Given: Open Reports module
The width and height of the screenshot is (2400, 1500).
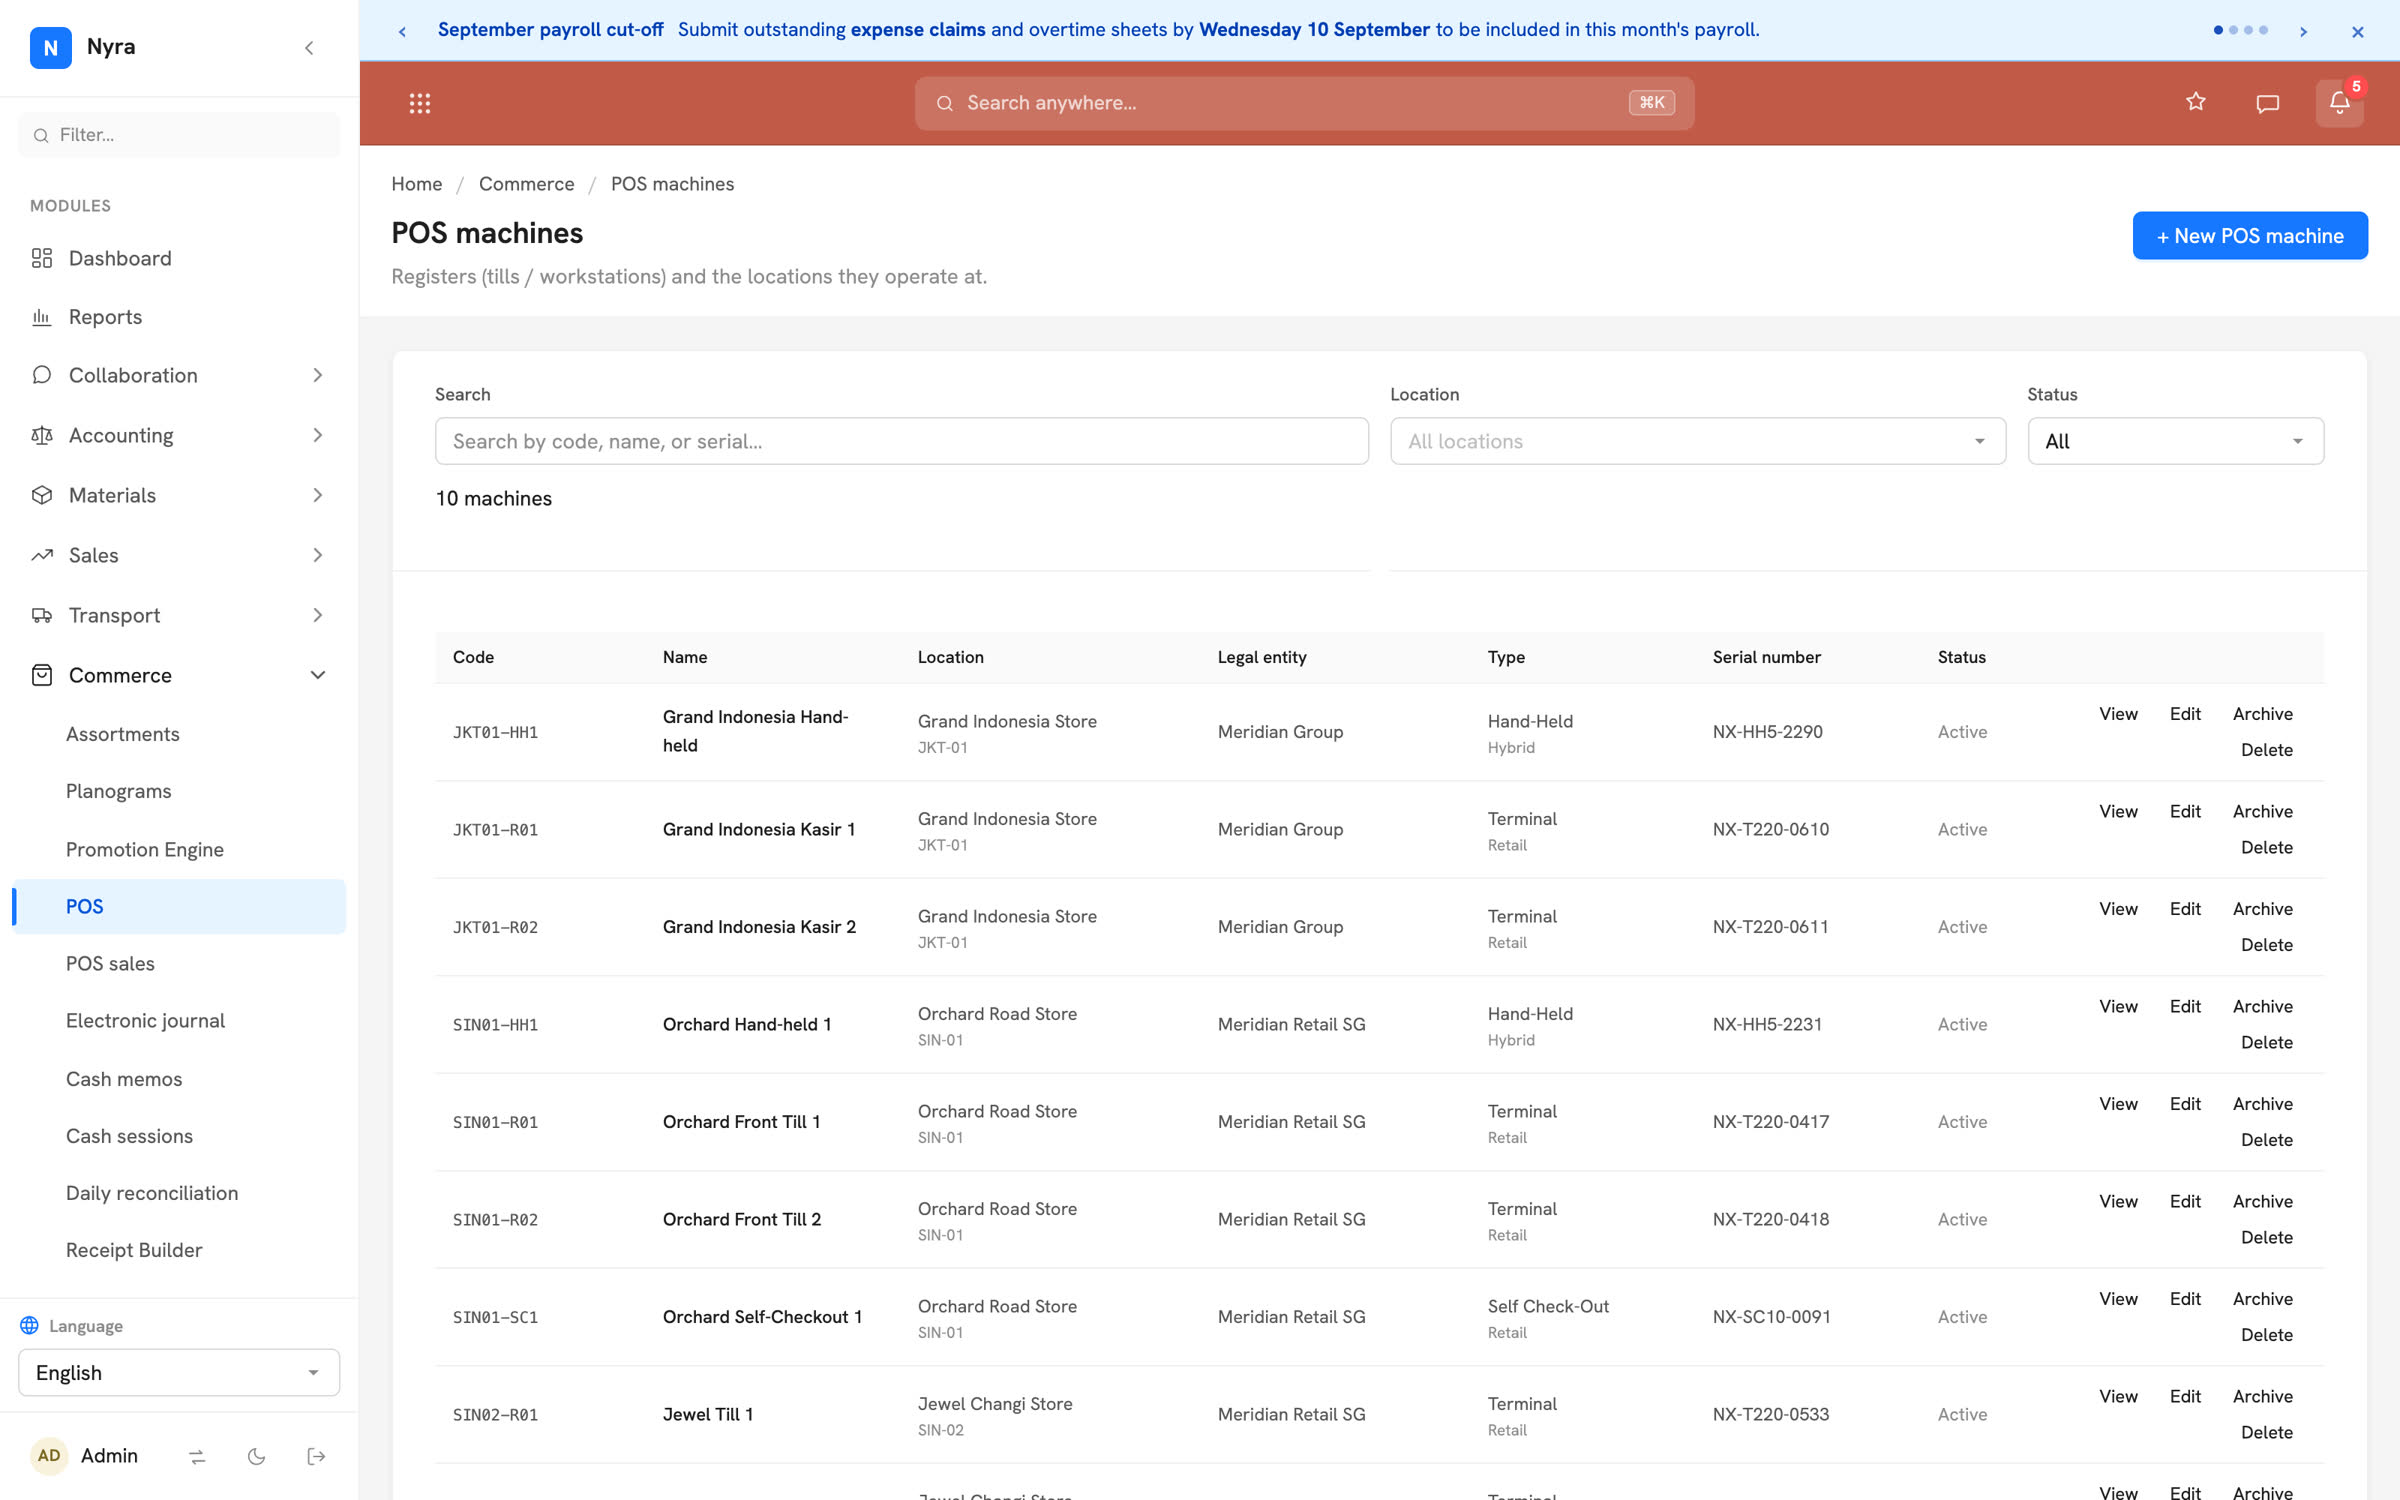Looking at the screenshot, I should pos(179,317).
